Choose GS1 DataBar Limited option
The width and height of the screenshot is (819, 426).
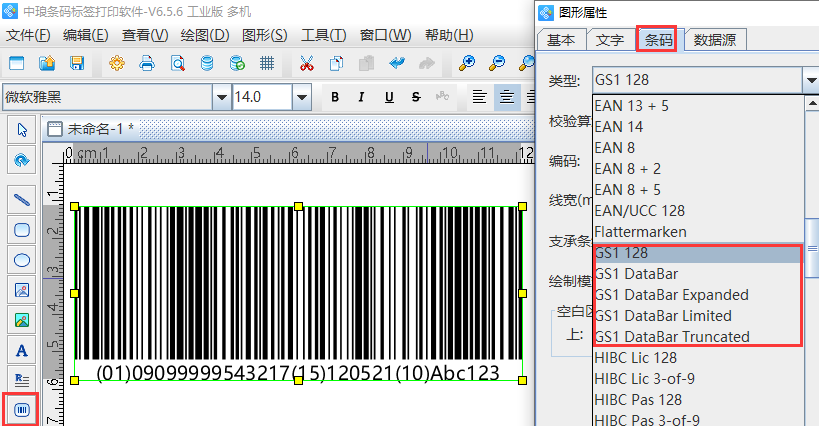698,316
